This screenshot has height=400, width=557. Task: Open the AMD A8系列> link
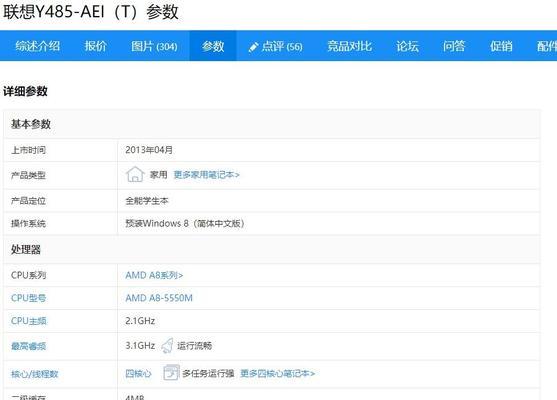pos(154,275)
